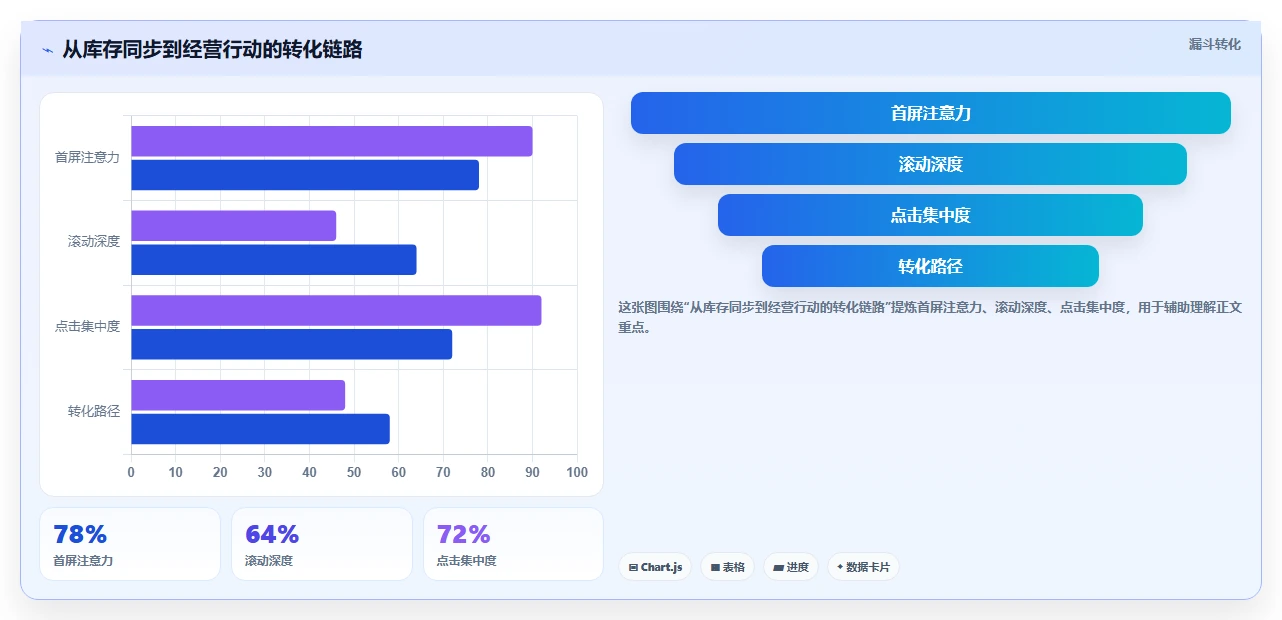
Task: Select the 转化路径 funnel stage
Action: (x=930, y=266)
